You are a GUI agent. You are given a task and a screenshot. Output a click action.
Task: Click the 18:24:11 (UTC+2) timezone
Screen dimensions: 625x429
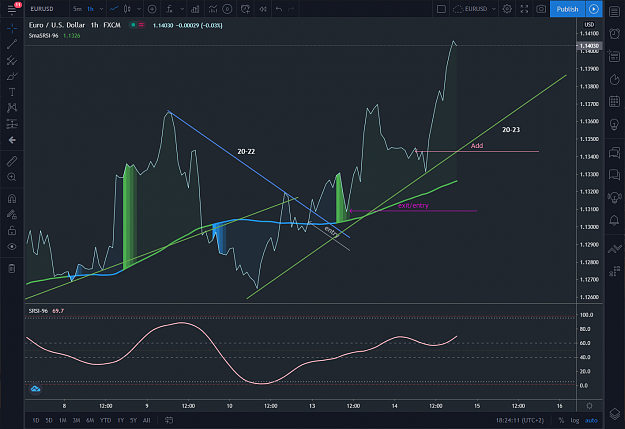pos(520,420)
